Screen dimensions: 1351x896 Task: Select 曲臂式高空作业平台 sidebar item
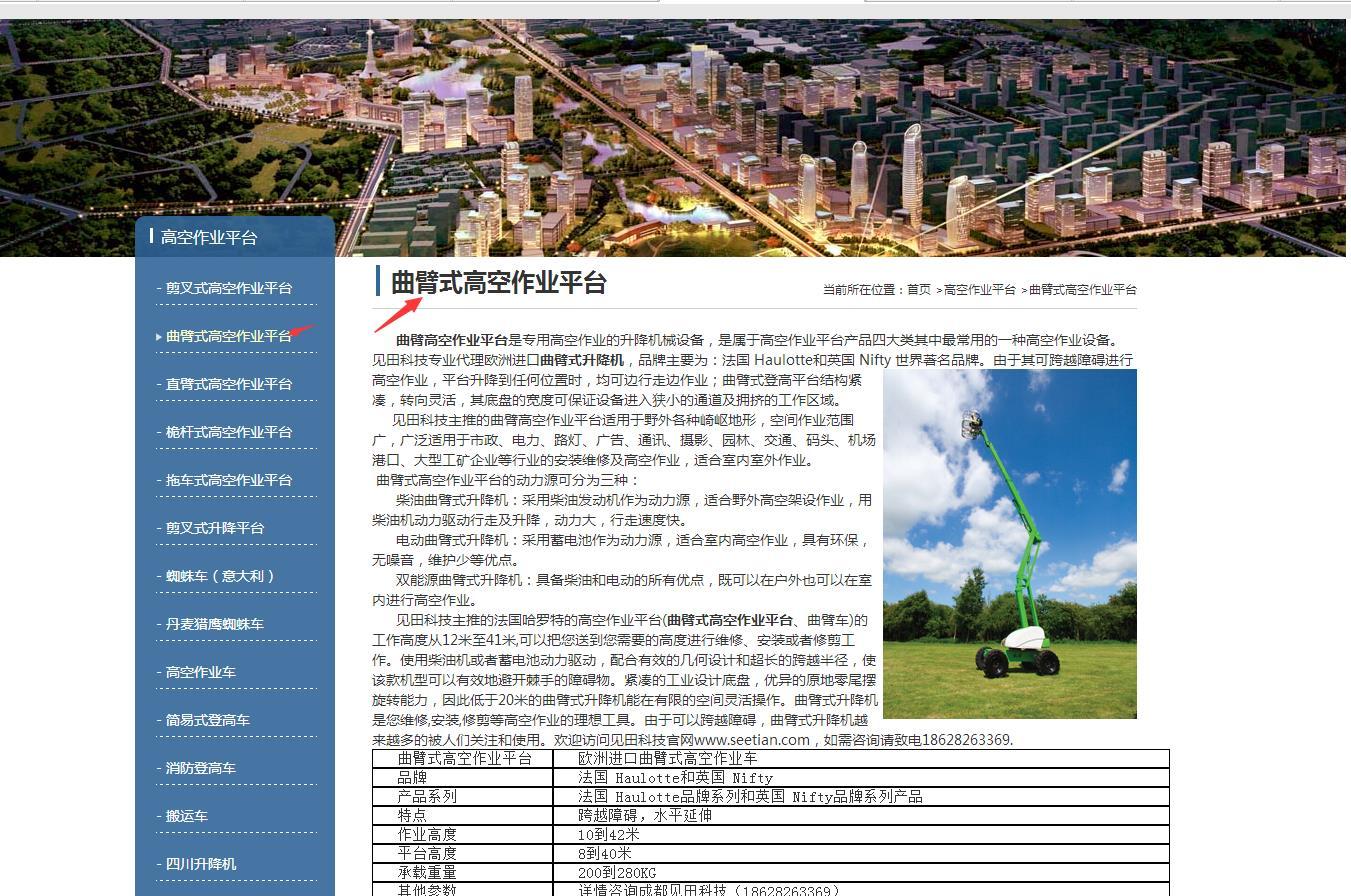pos(229,336)
